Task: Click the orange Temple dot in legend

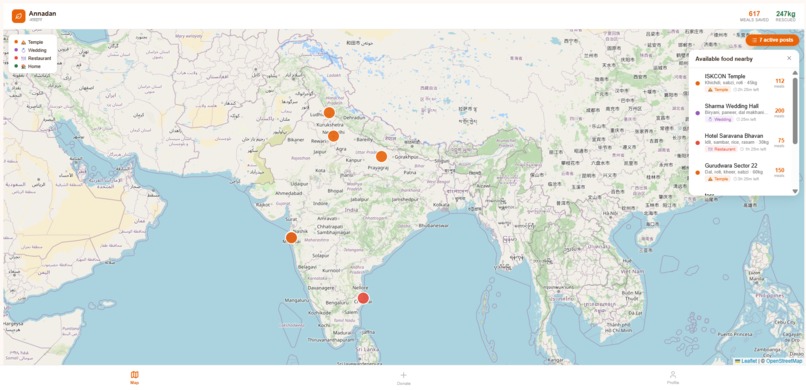Action: pos(16,42)
